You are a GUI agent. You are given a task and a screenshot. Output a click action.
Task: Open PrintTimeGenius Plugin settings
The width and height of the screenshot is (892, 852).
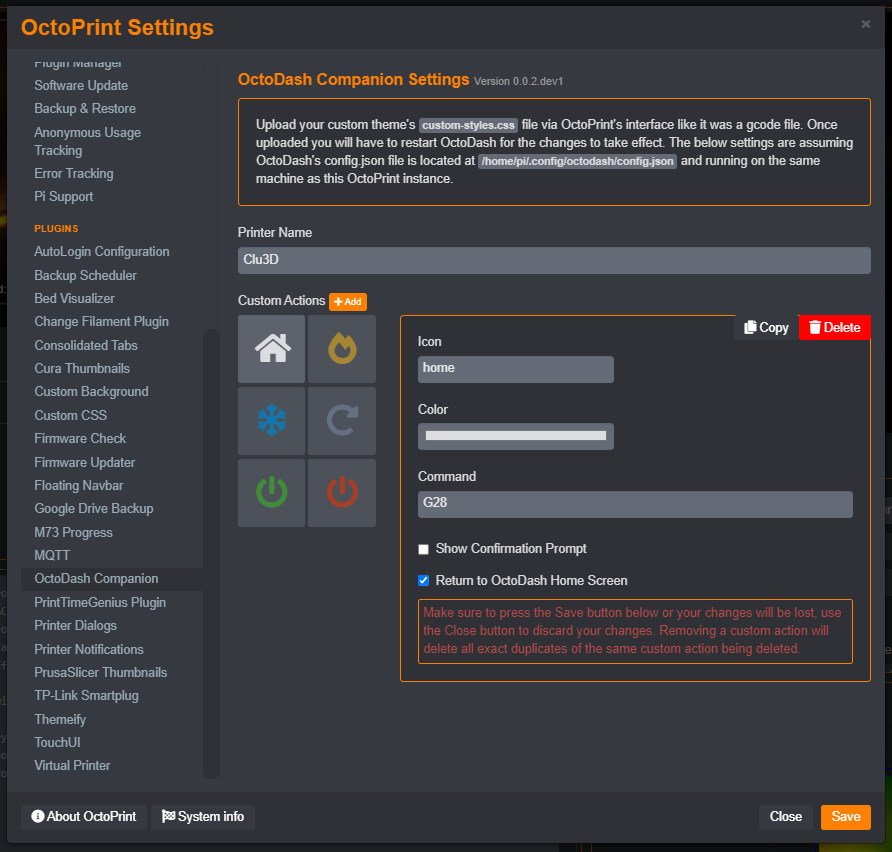(x=100, y=602)
